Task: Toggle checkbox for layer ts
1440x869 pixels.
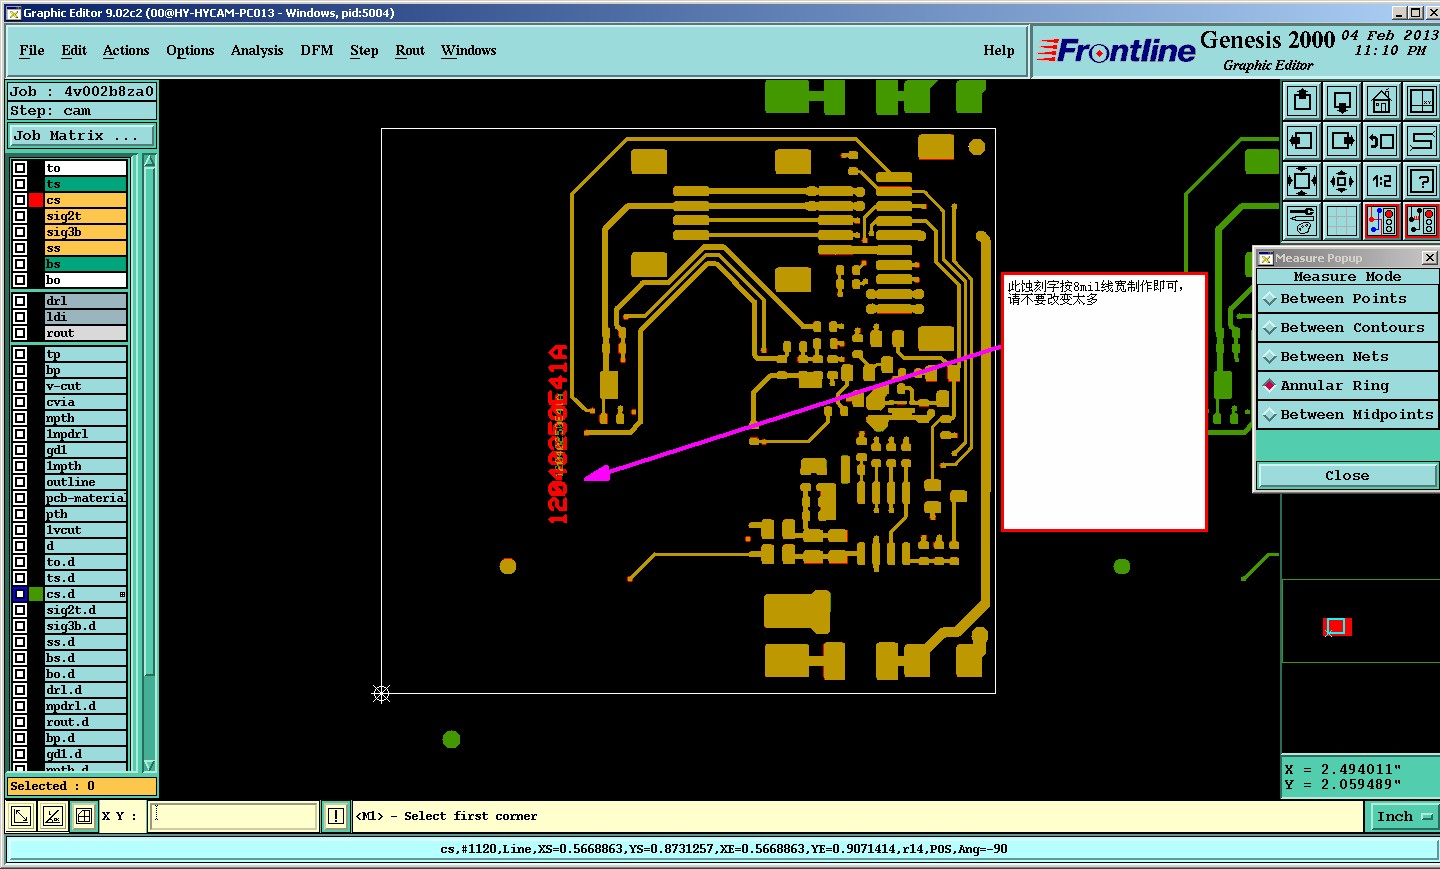Action: pyautogui.click(x=20, y=184)
